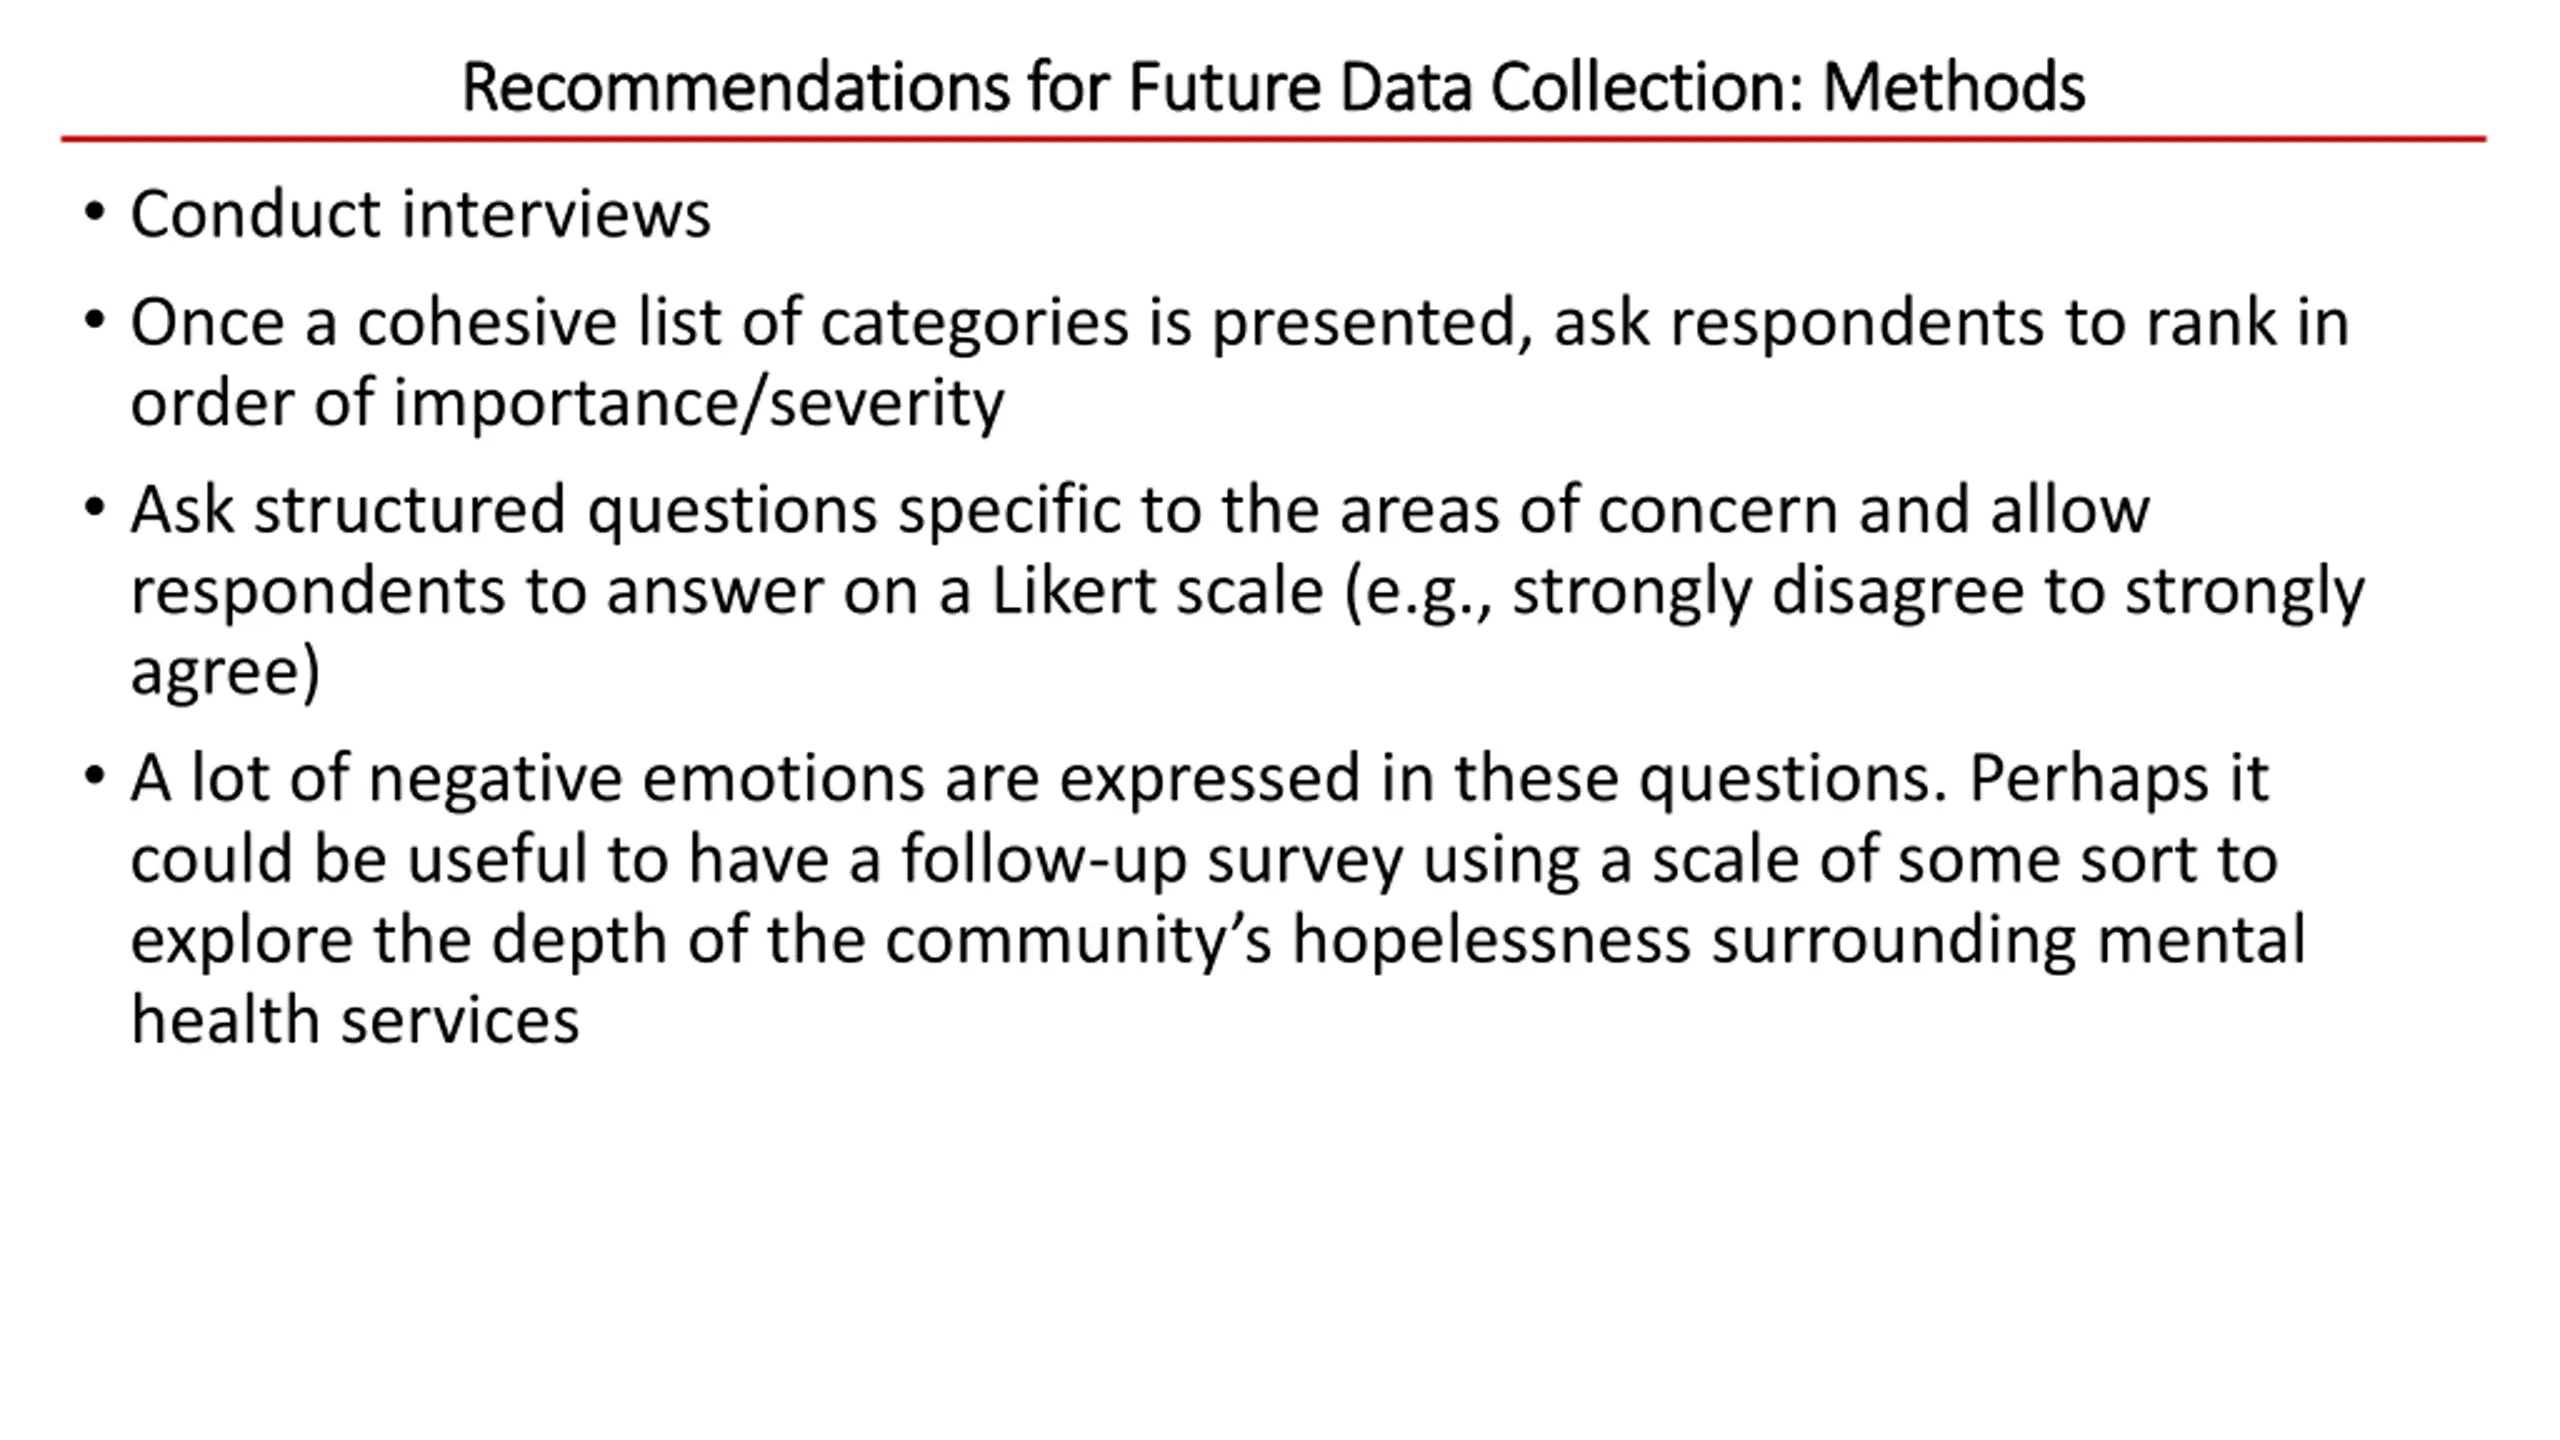The height and width of the screenshot is (1440, 2560).
Task: Click the "health services" text on the last line
Action: (x=355, y=1020)
